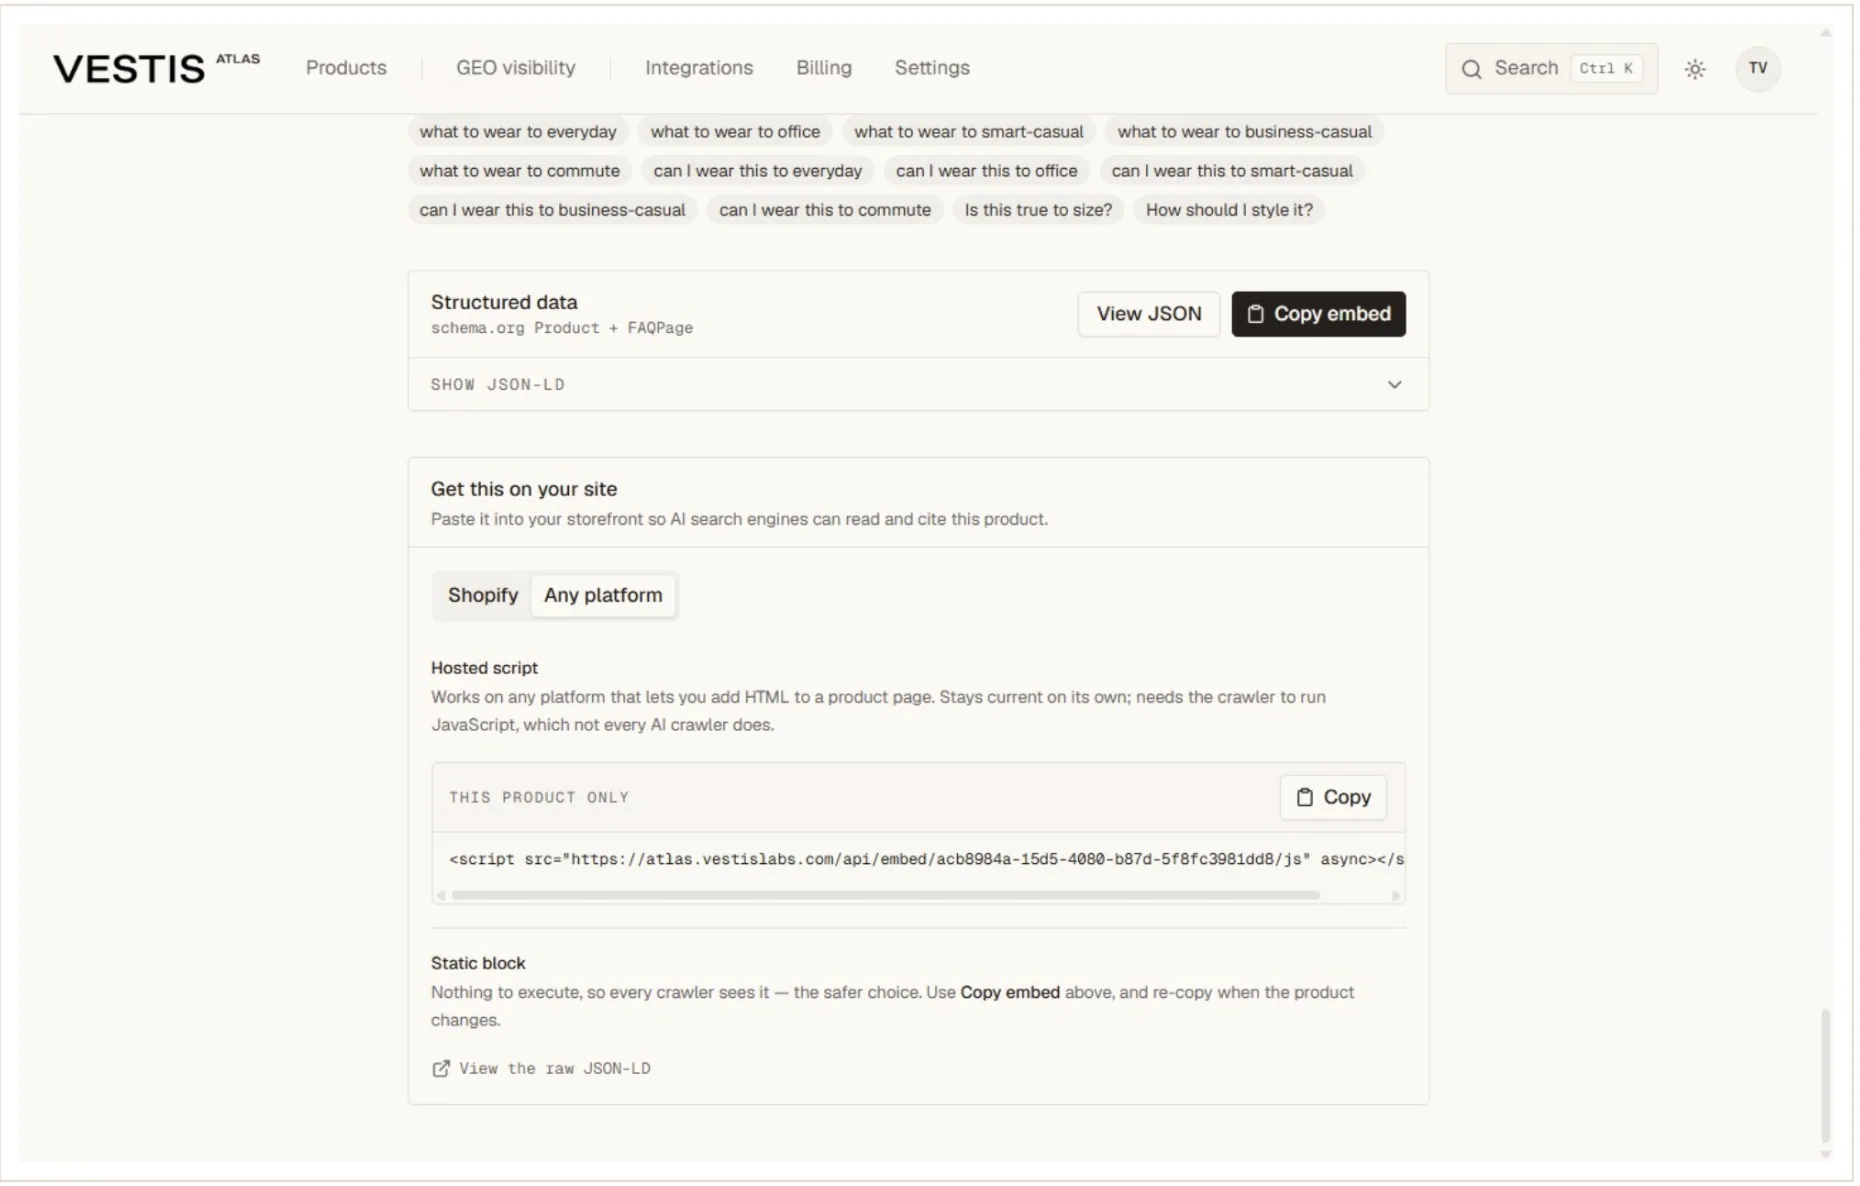Select the 'what to wear to smart-casual' chip
1860x1186 pixels.
pos(971,132)
